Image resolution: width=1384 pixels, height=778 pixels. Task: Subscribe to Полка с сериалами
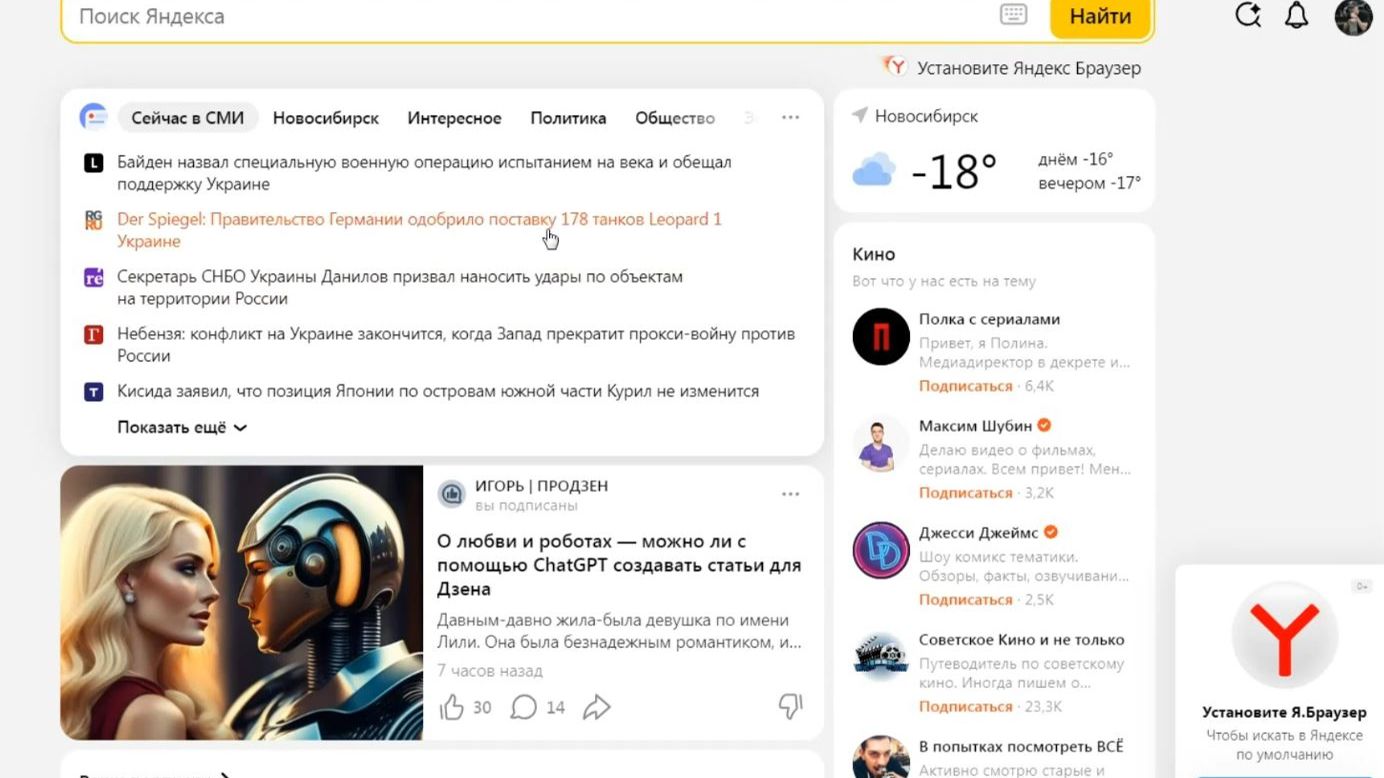point(966,386)
